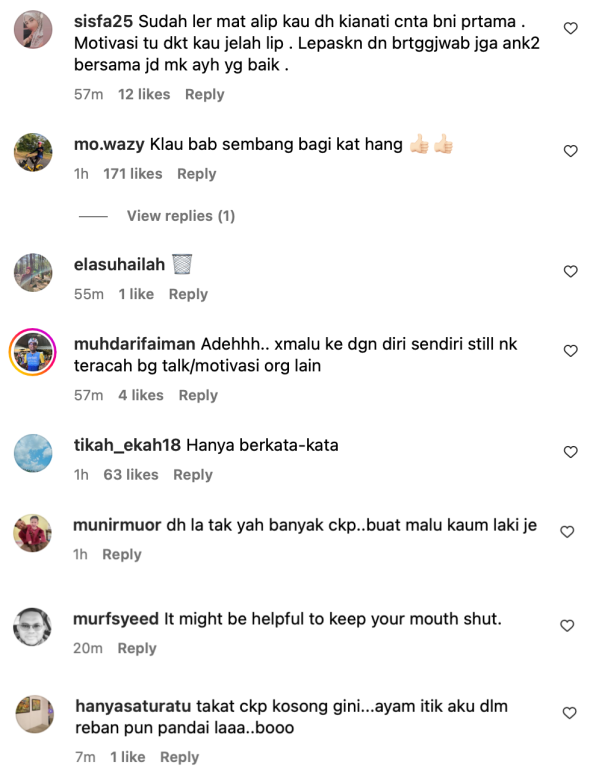Expand View replies (1) under mo.wazy
This screenshot has height=771, width=590.
(181, 216)
